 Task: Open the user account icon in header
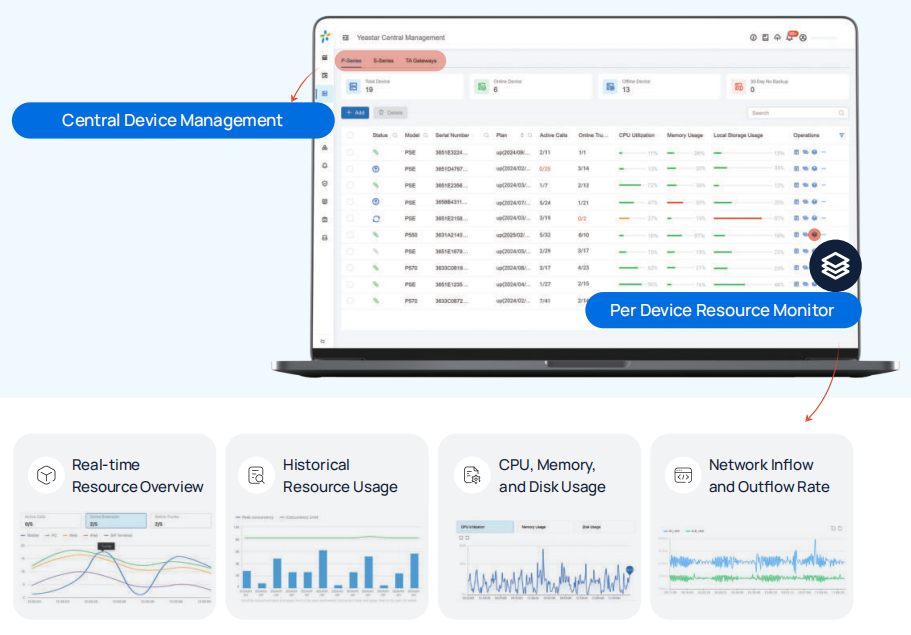803,37
